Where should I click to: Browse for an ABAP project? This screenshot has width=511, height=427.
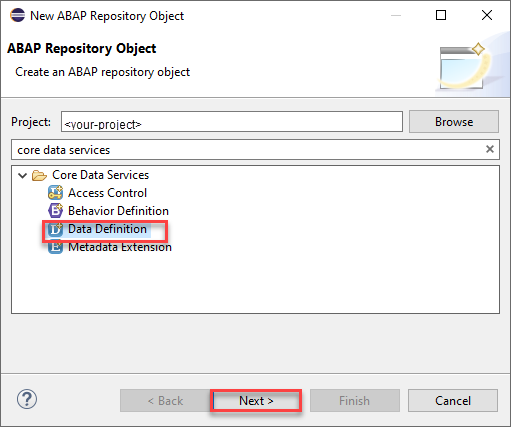(454, 122)
